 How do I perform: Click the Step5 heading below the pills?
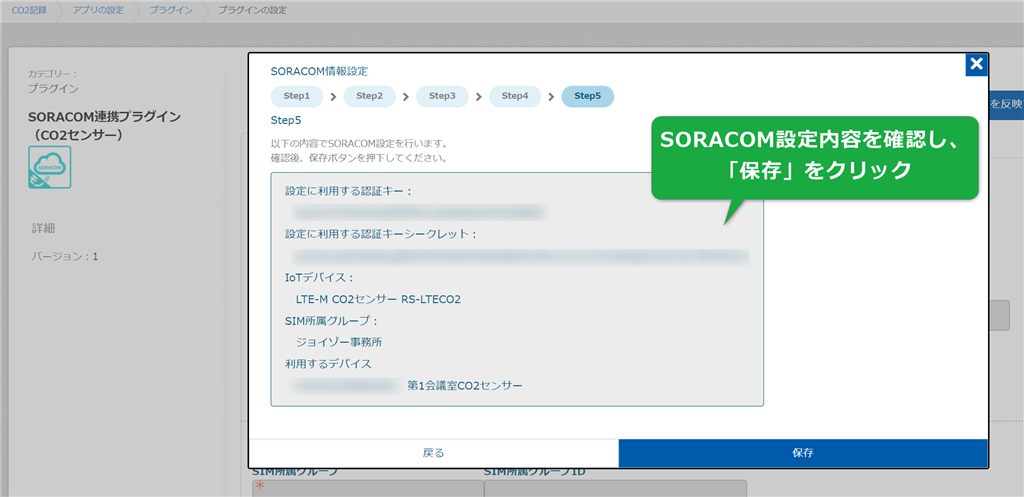(x=285, y=120)
